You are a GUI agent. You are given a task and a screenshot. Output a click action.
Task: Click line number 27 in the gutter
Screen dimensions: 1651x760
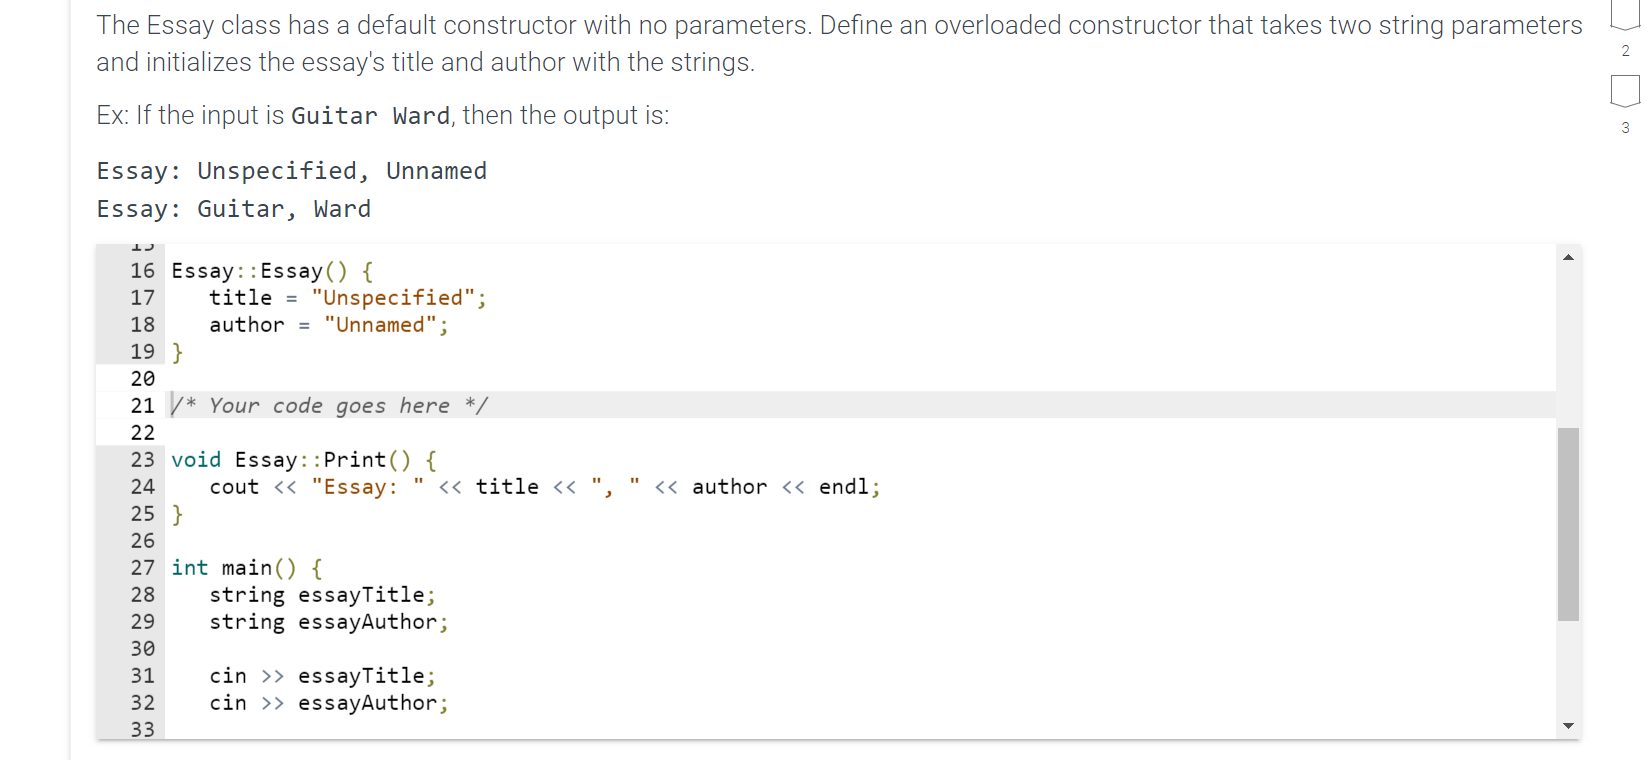click(x=142, y=567)
